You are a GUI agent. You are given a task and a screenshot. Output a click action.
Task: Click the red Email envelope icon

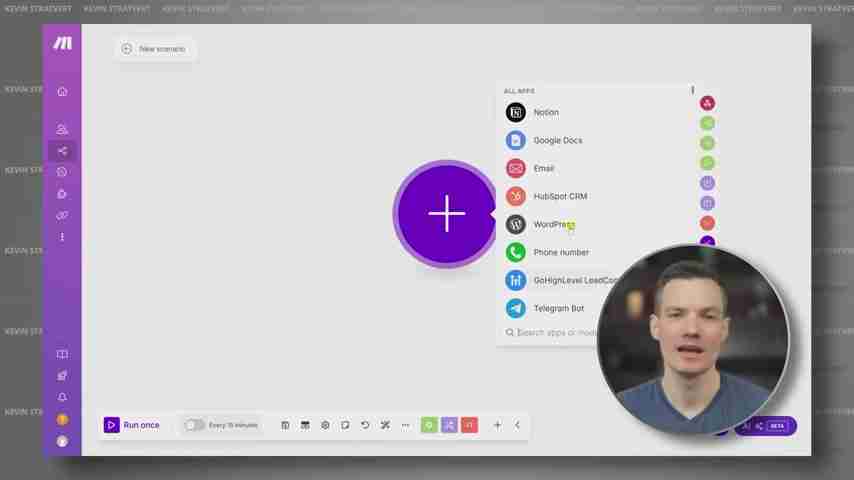tap(515, 168)
